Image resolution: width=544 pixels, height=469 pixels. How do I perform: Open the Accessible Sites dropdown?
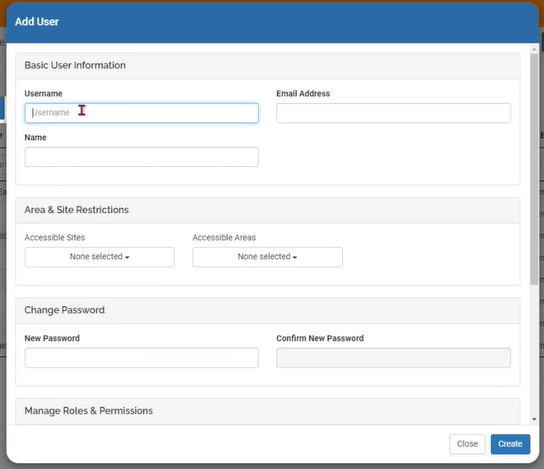coord(100,257)
